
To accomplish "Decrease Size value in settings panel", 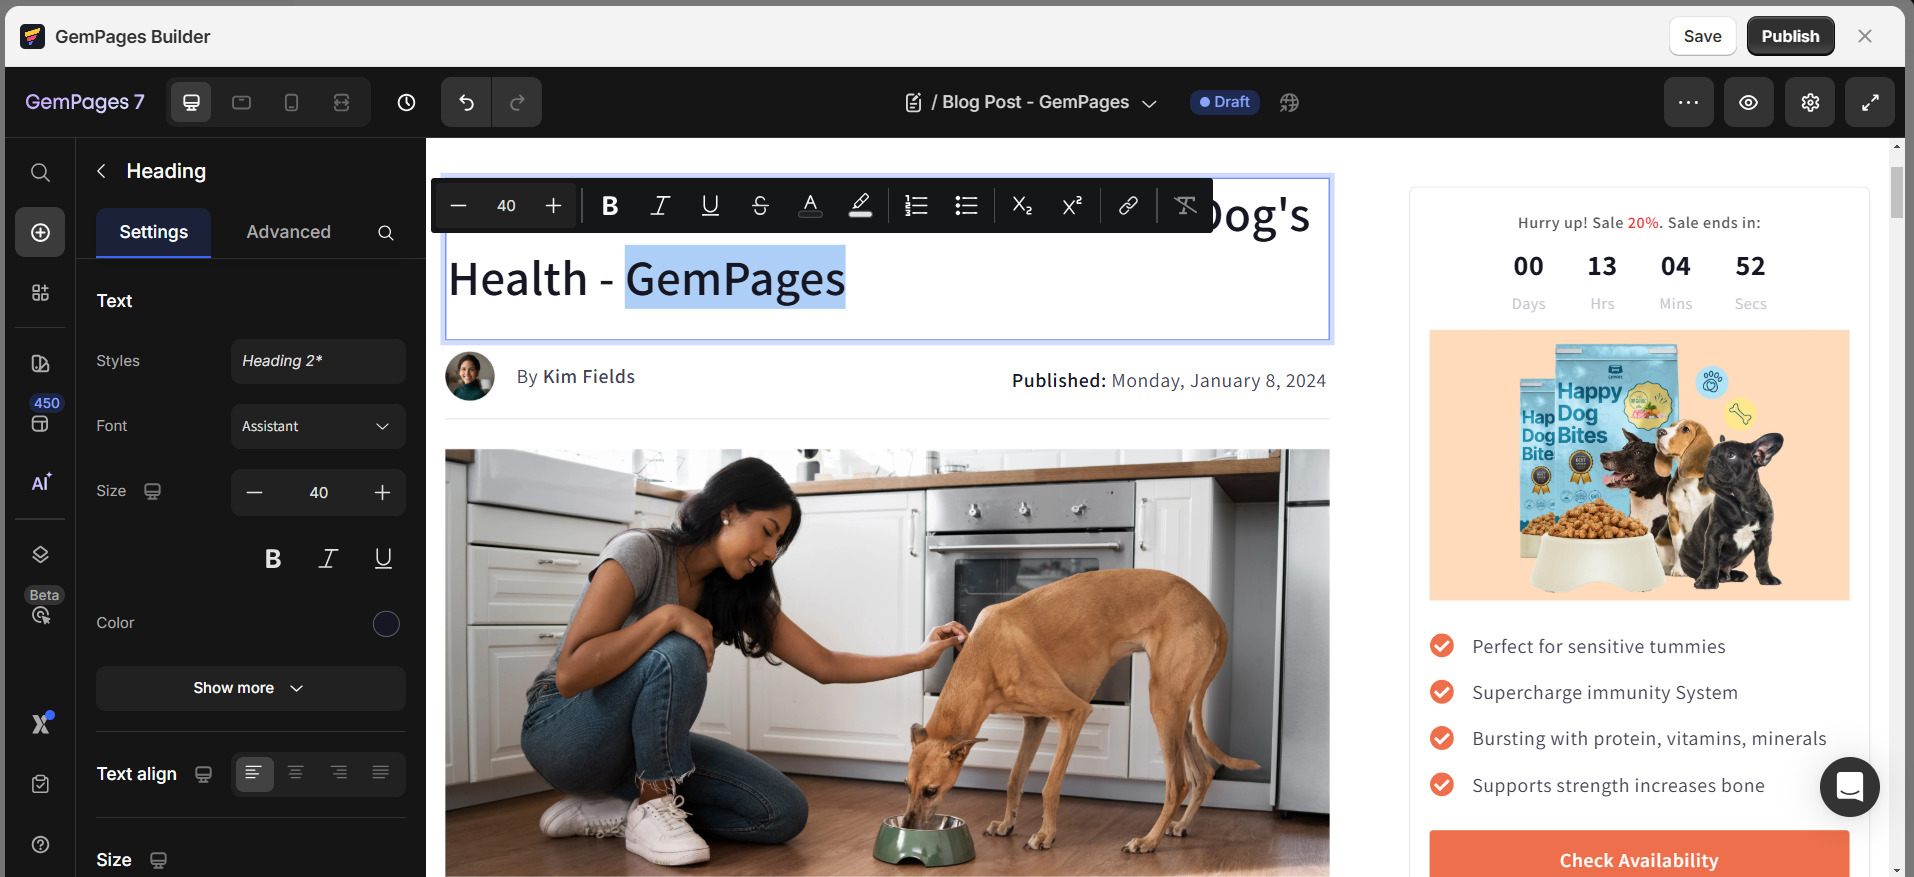I will [254, 493].
